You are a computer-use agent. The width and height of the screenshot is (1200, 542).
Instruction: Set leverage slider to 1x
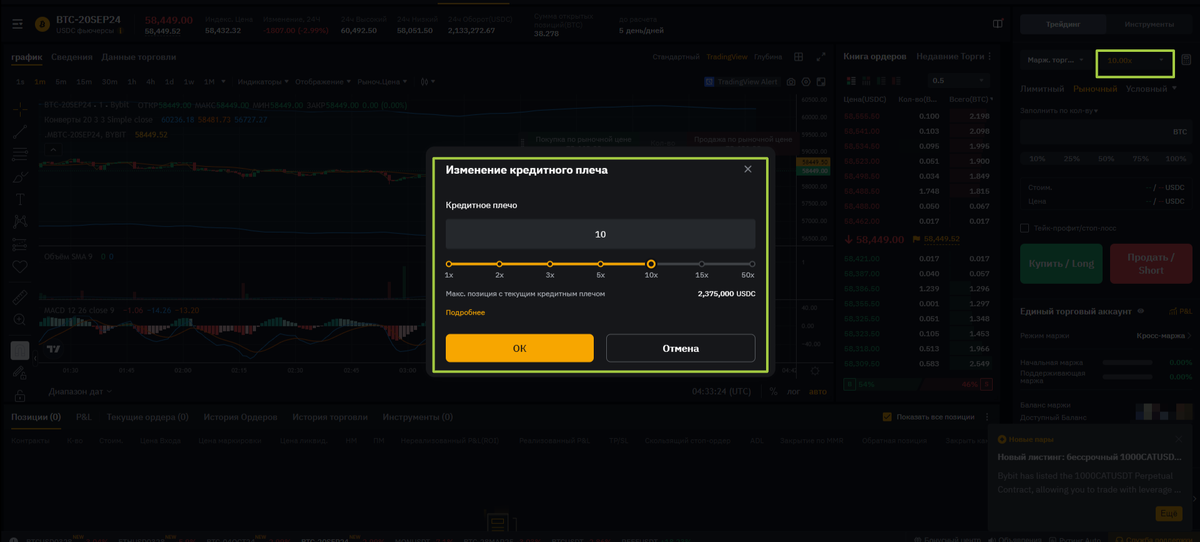pyautogui.click(x=449, y=264)
